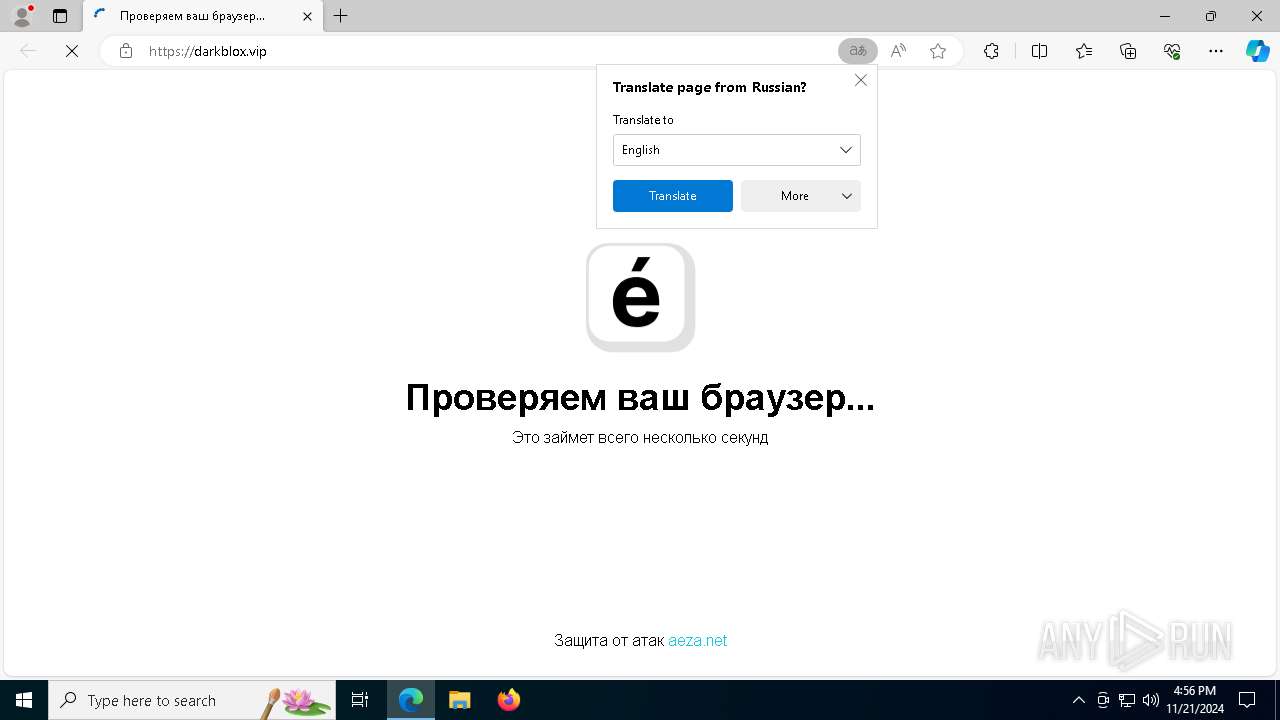Expand the More options chevron

click(847, 196)
